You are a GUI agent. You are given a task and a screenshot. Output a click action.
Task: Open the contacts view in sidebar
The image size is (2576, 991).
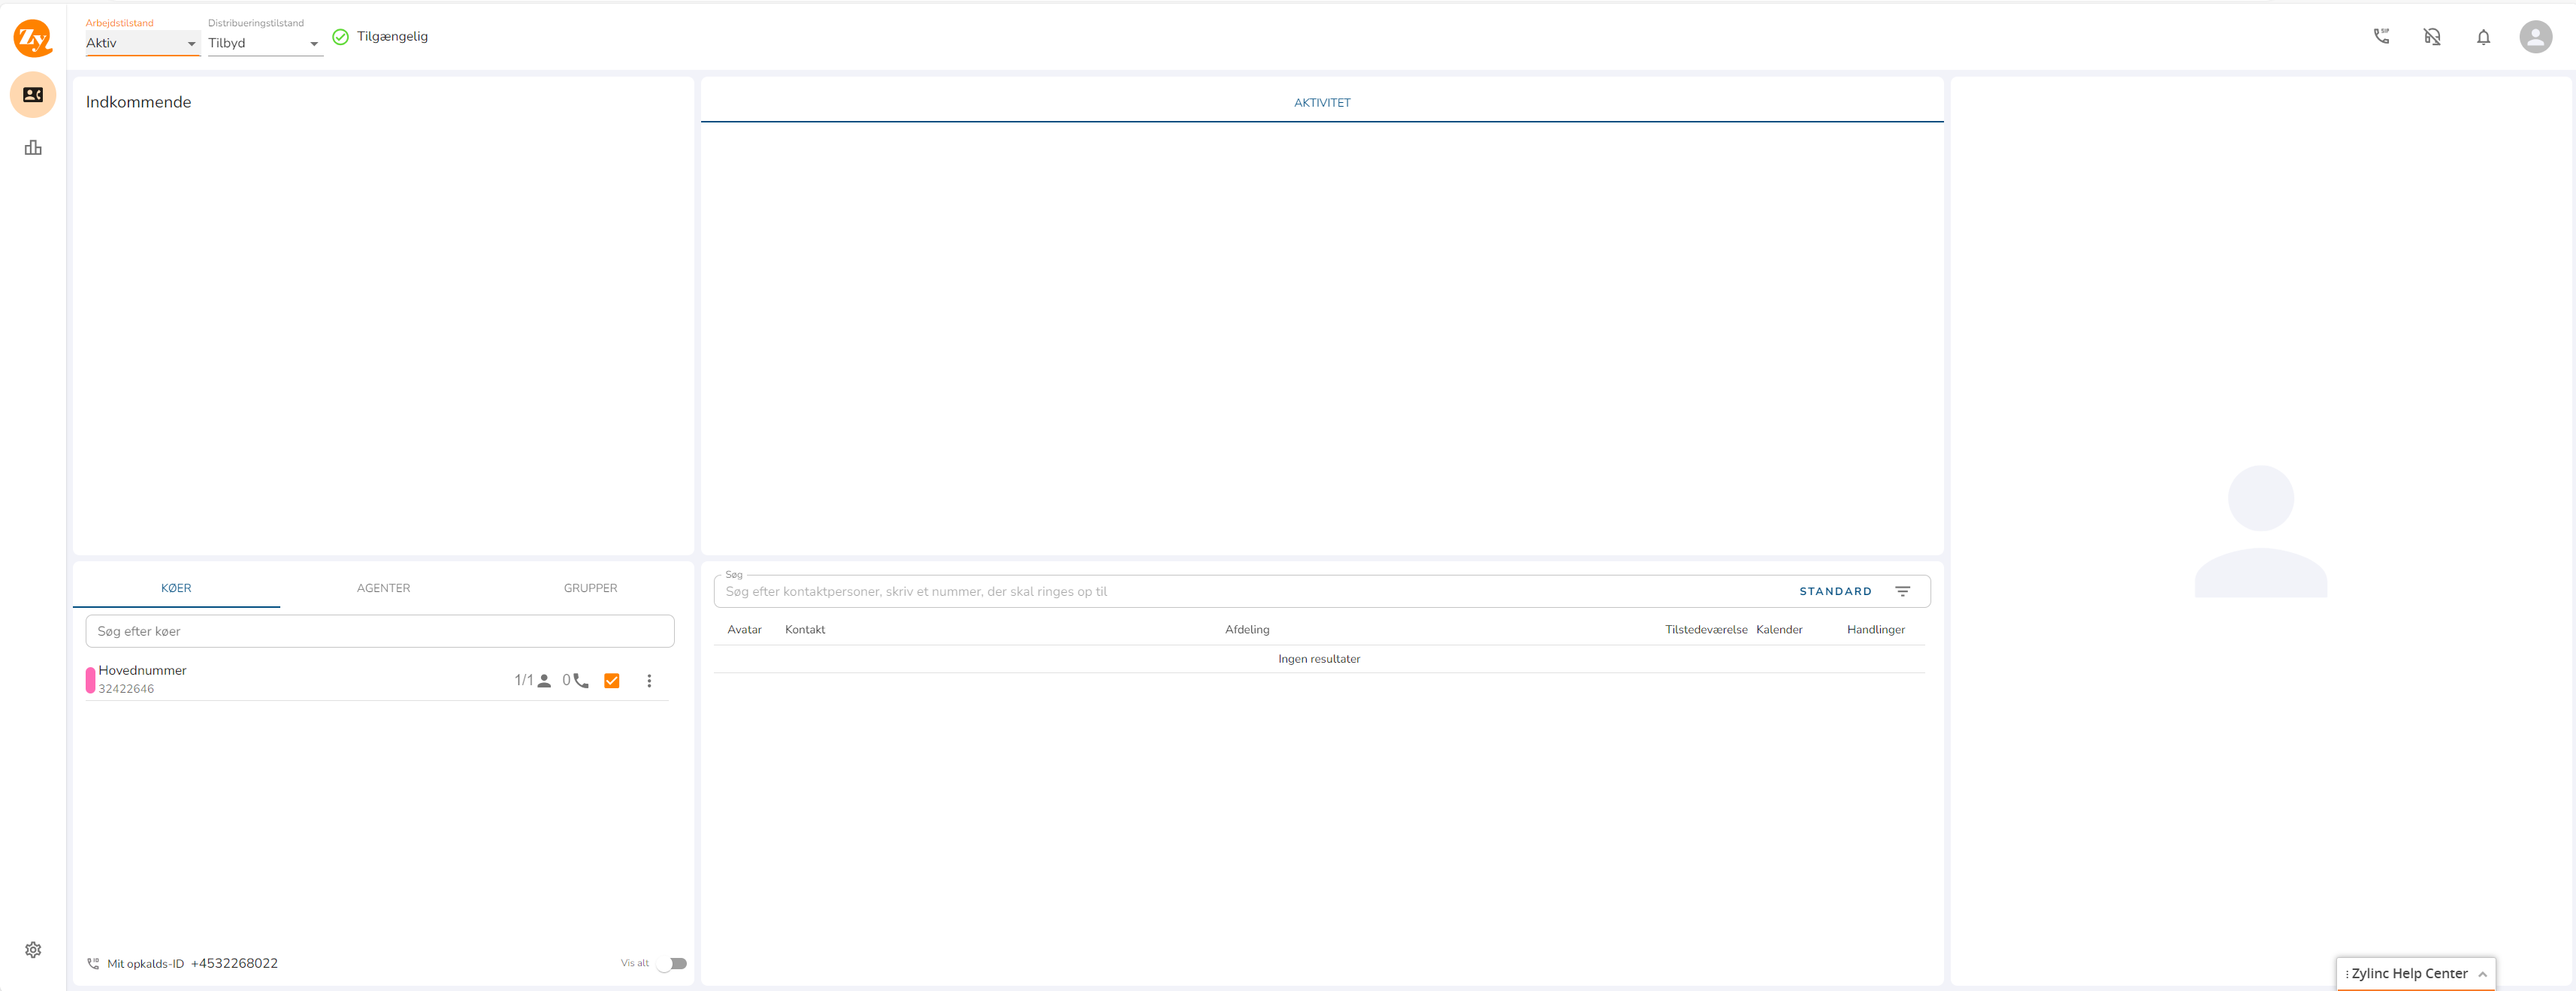(x=33, y=95)
